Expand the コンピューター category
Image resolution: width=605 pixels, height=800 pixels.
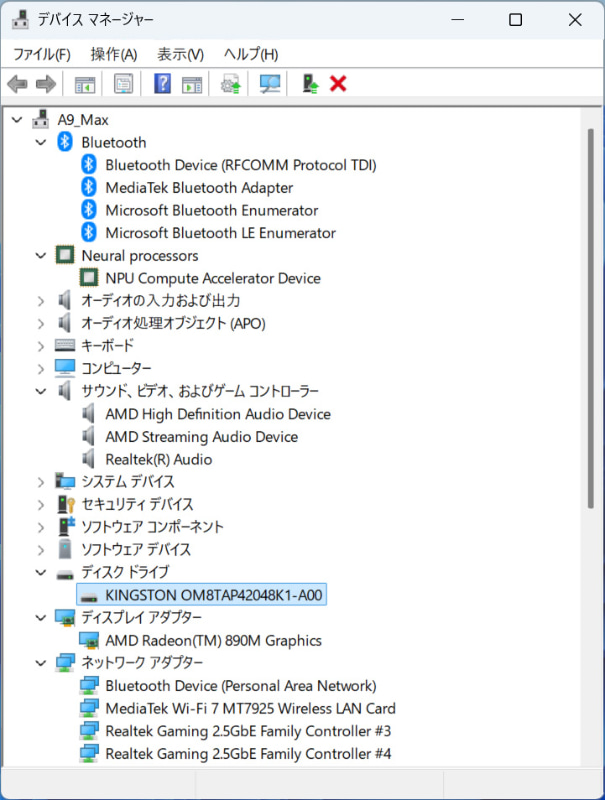pyautogui.click(x=41, y=368)
